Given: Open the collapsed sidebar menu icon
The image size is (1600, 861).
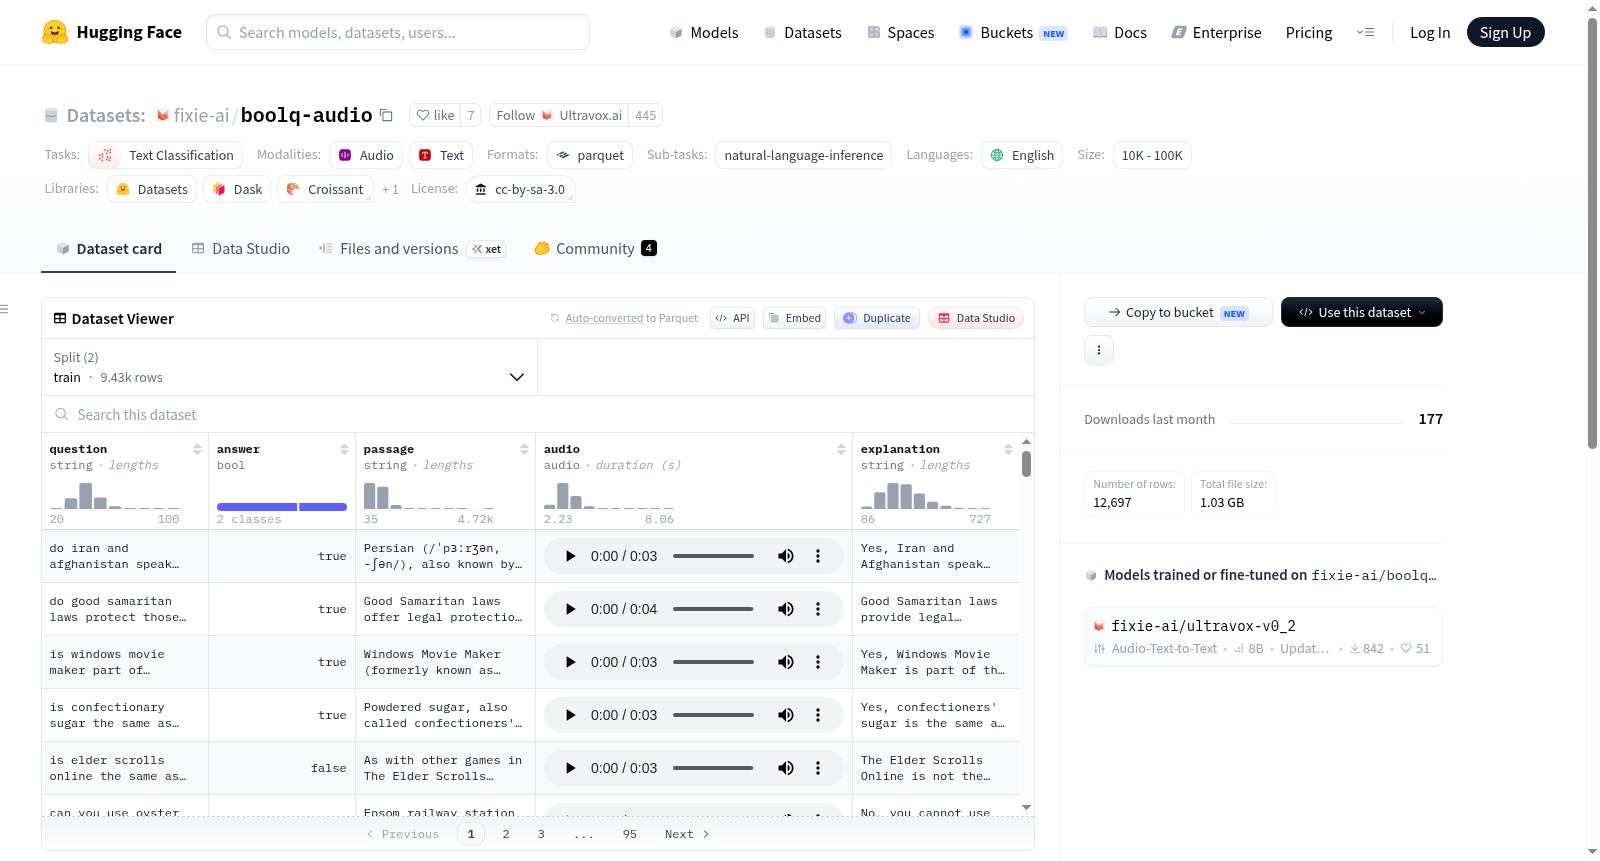Looking at the screenshot, I should 4,309.
